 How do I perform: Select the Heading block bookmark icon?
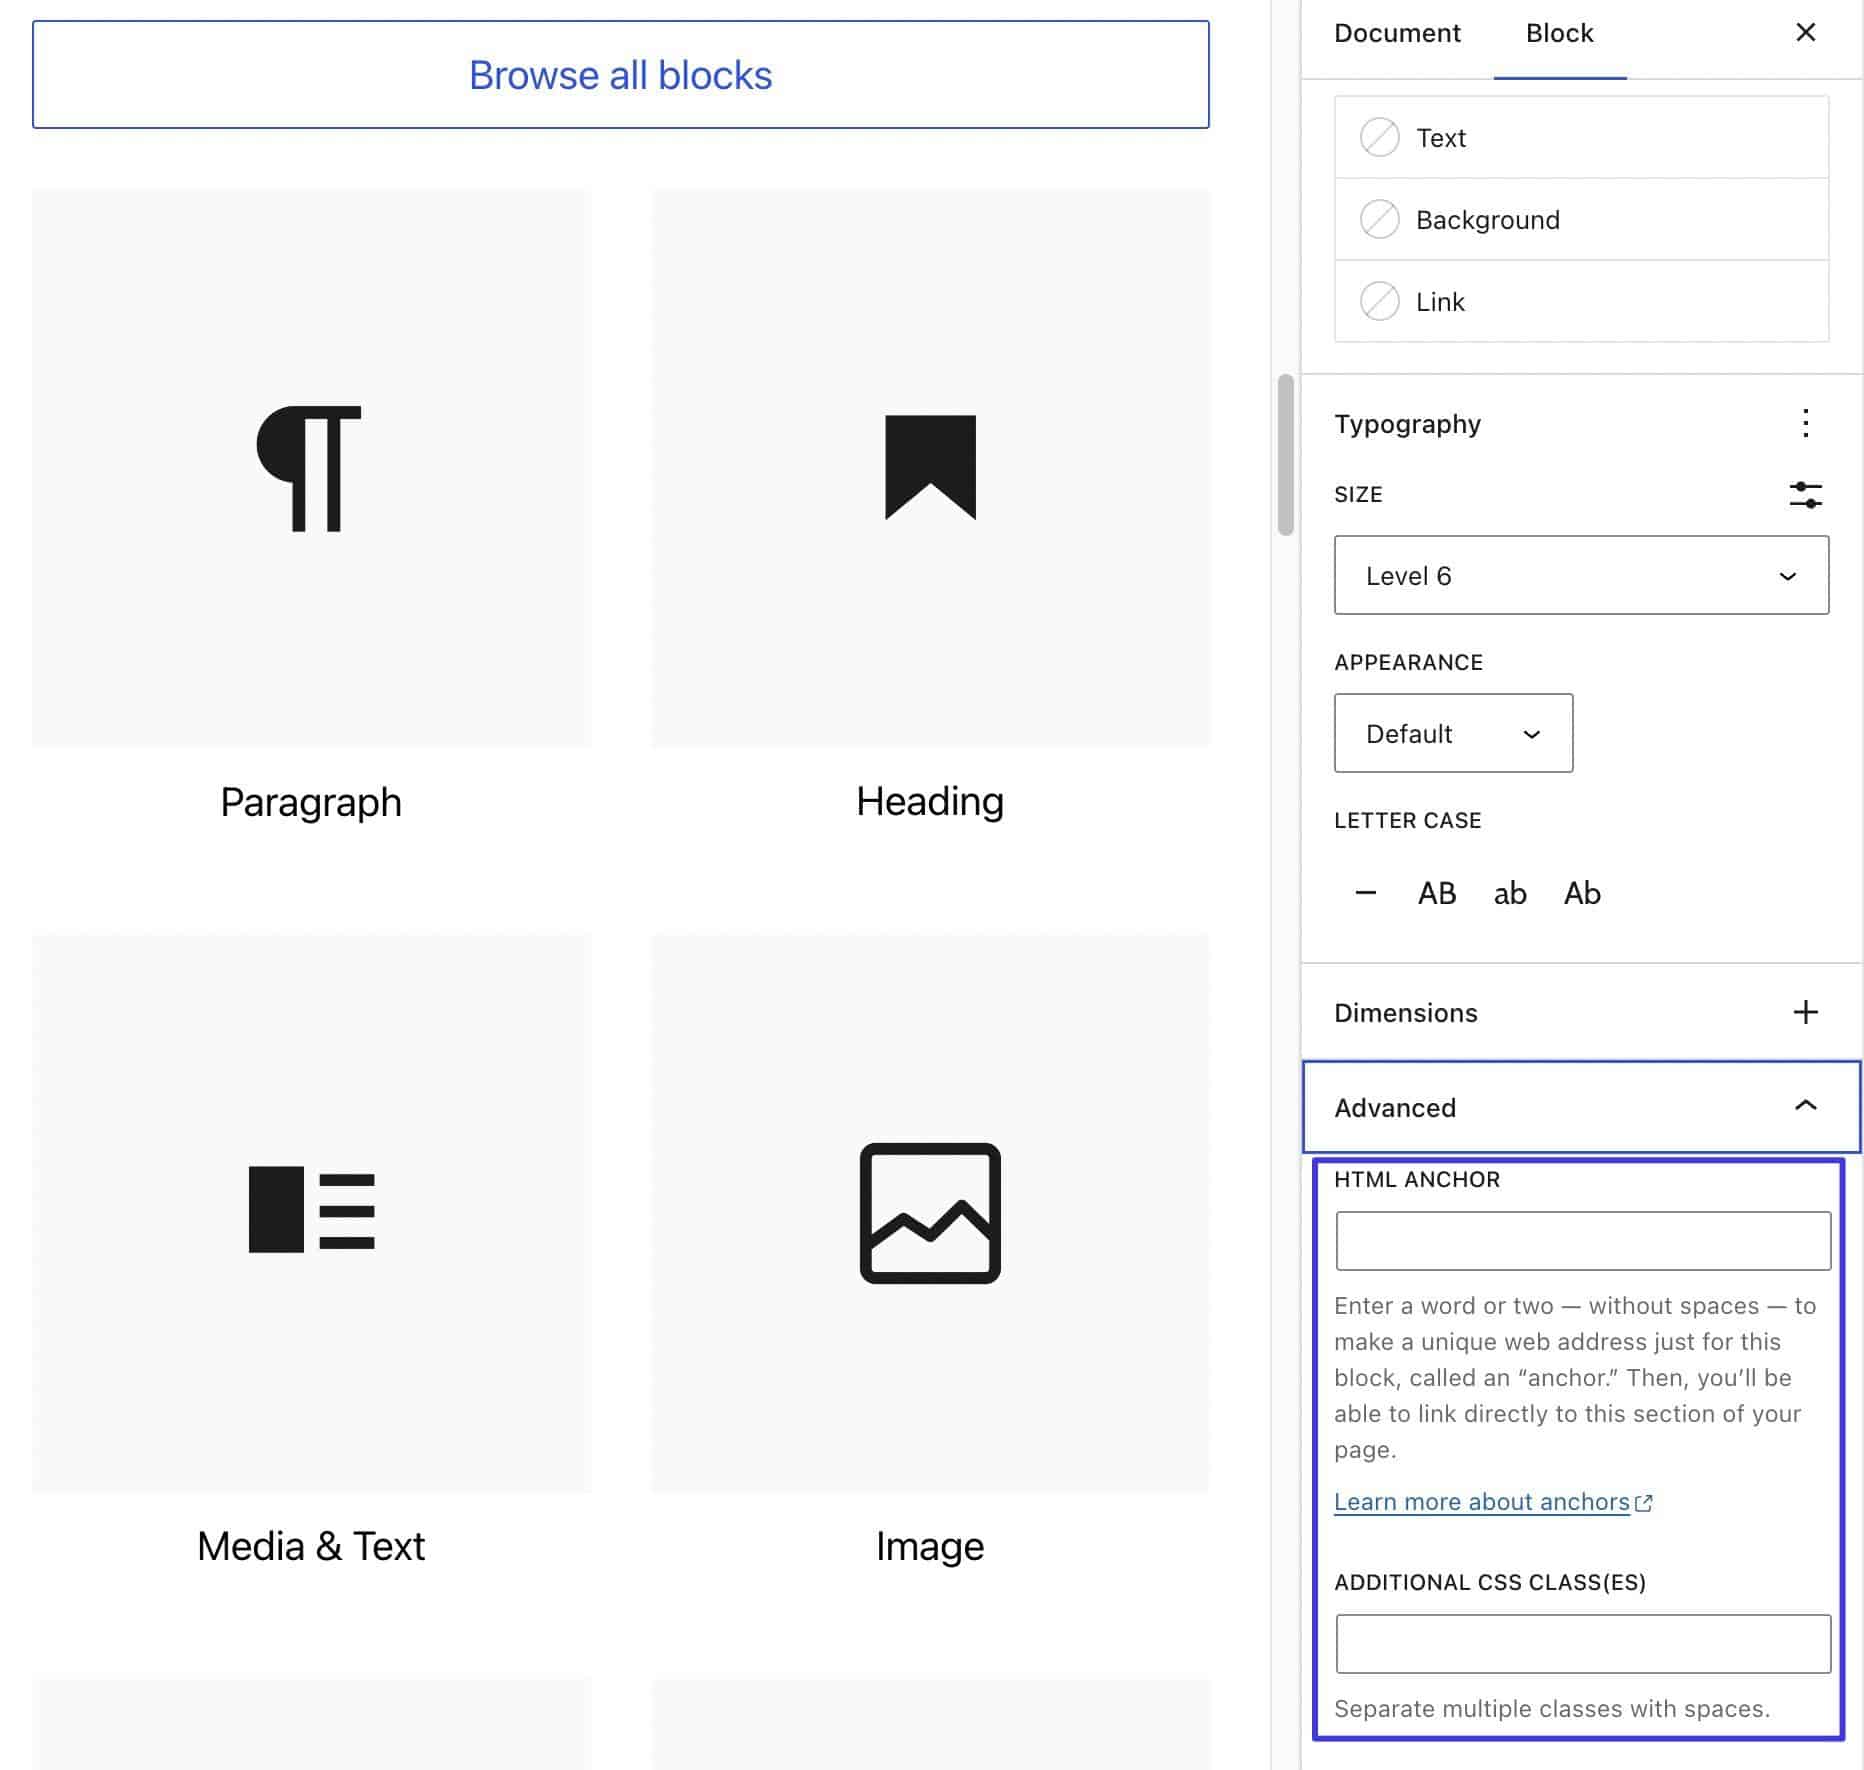(930, 467)
